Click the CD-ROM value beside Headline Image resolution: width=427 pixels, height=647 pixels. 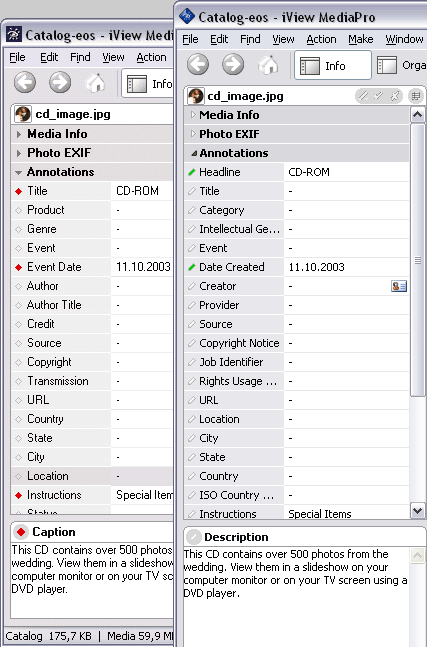pos(309,172)
